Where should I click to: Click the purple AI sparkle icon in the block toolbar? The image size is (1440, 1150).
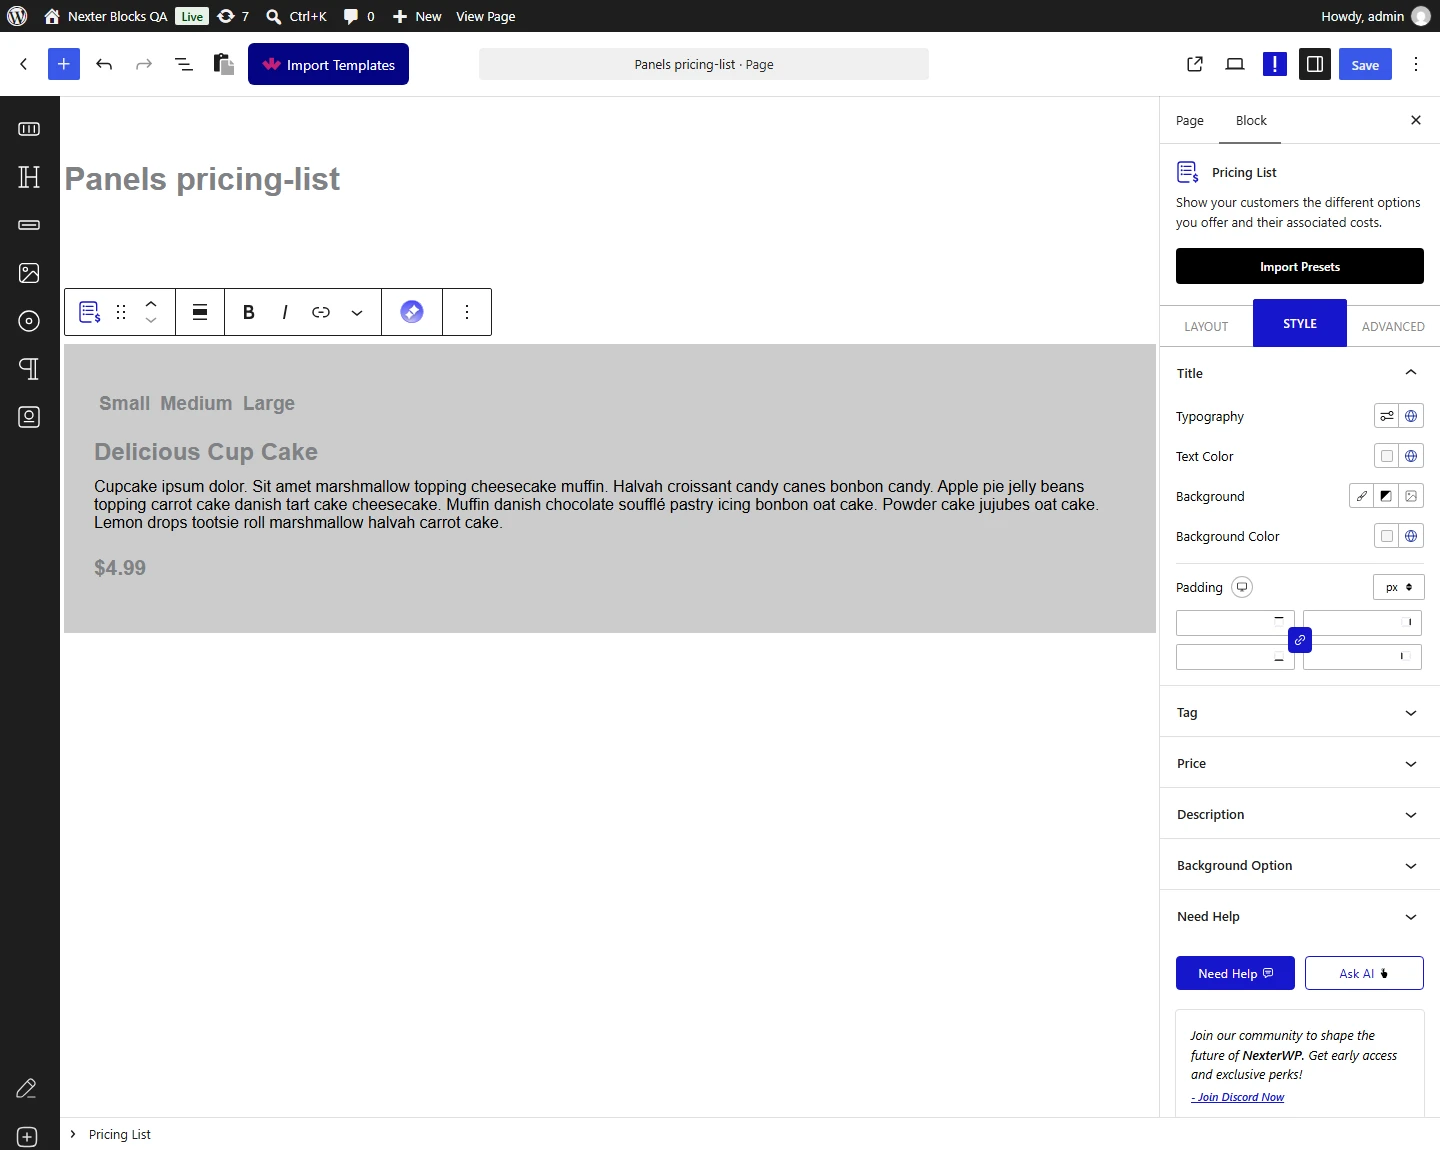412,312
